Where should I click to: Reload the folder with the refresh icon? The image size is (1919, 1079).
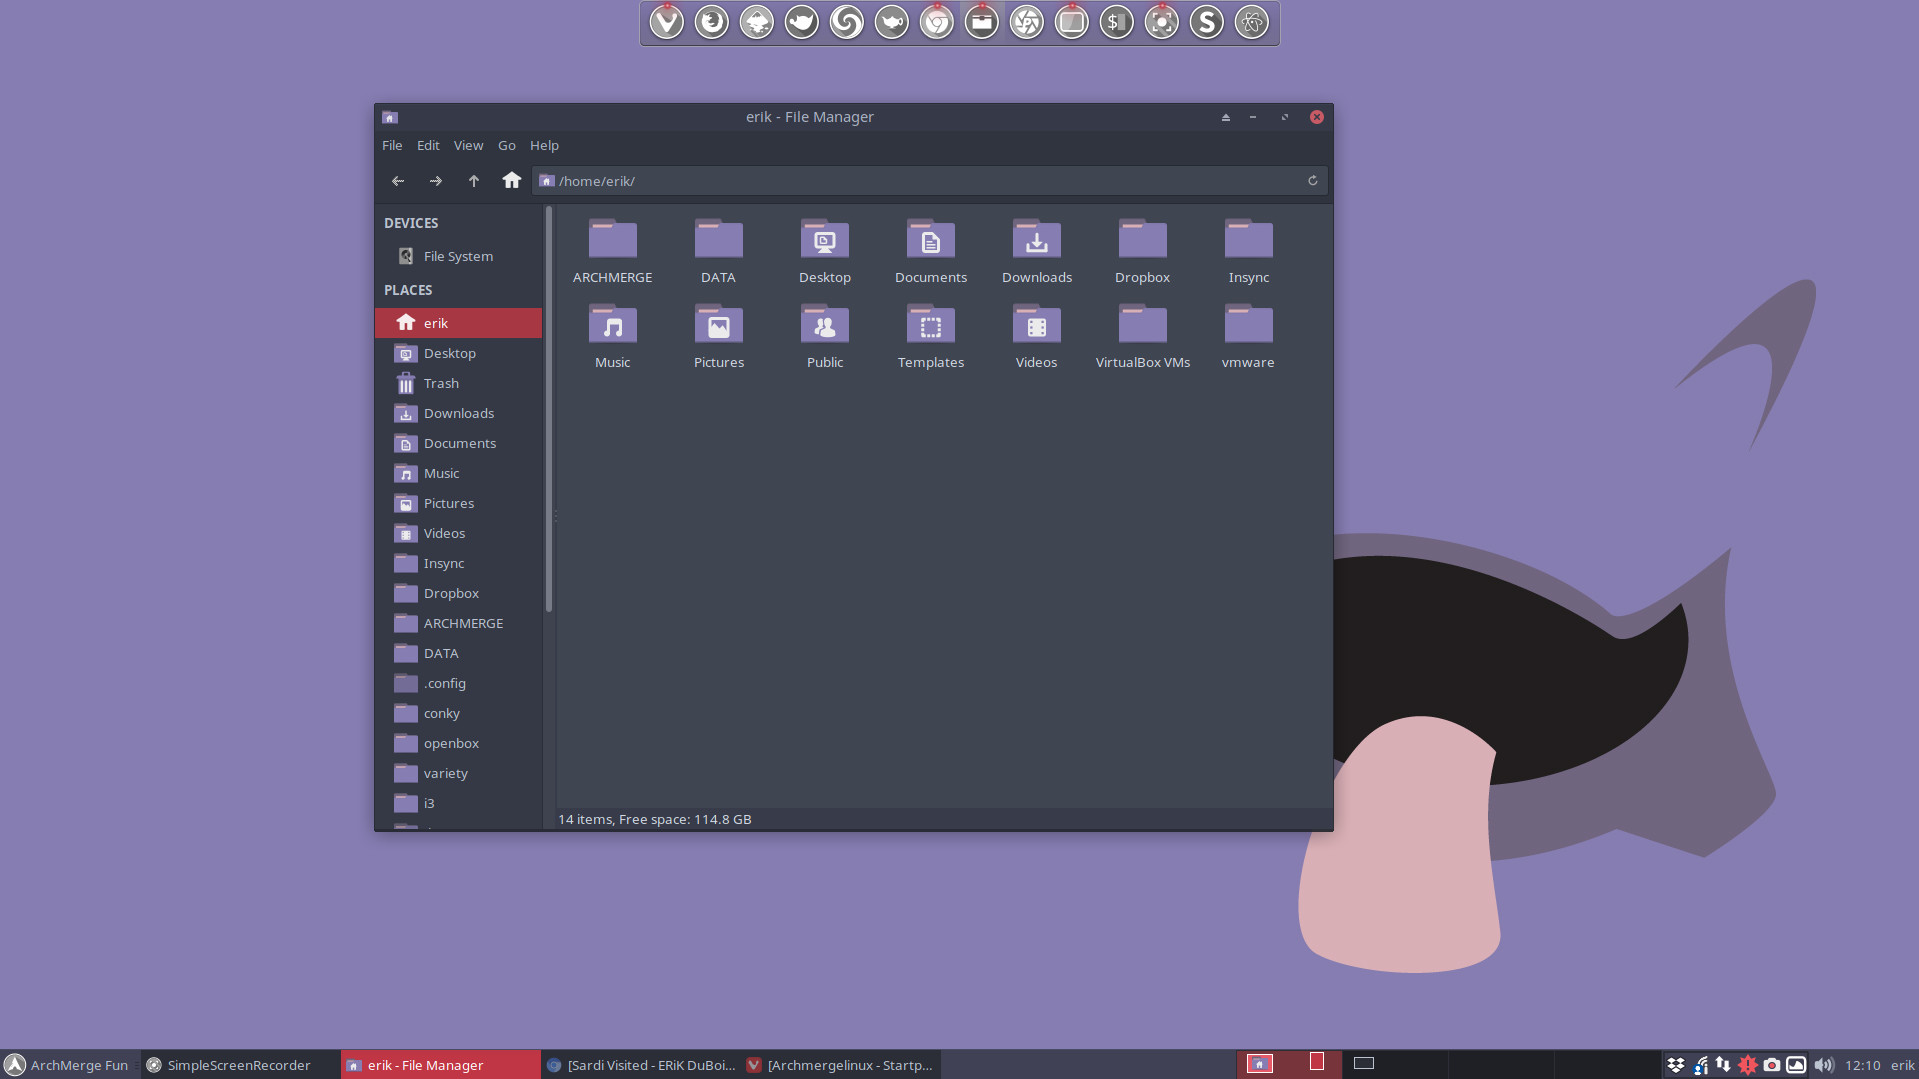(1312, 181)
